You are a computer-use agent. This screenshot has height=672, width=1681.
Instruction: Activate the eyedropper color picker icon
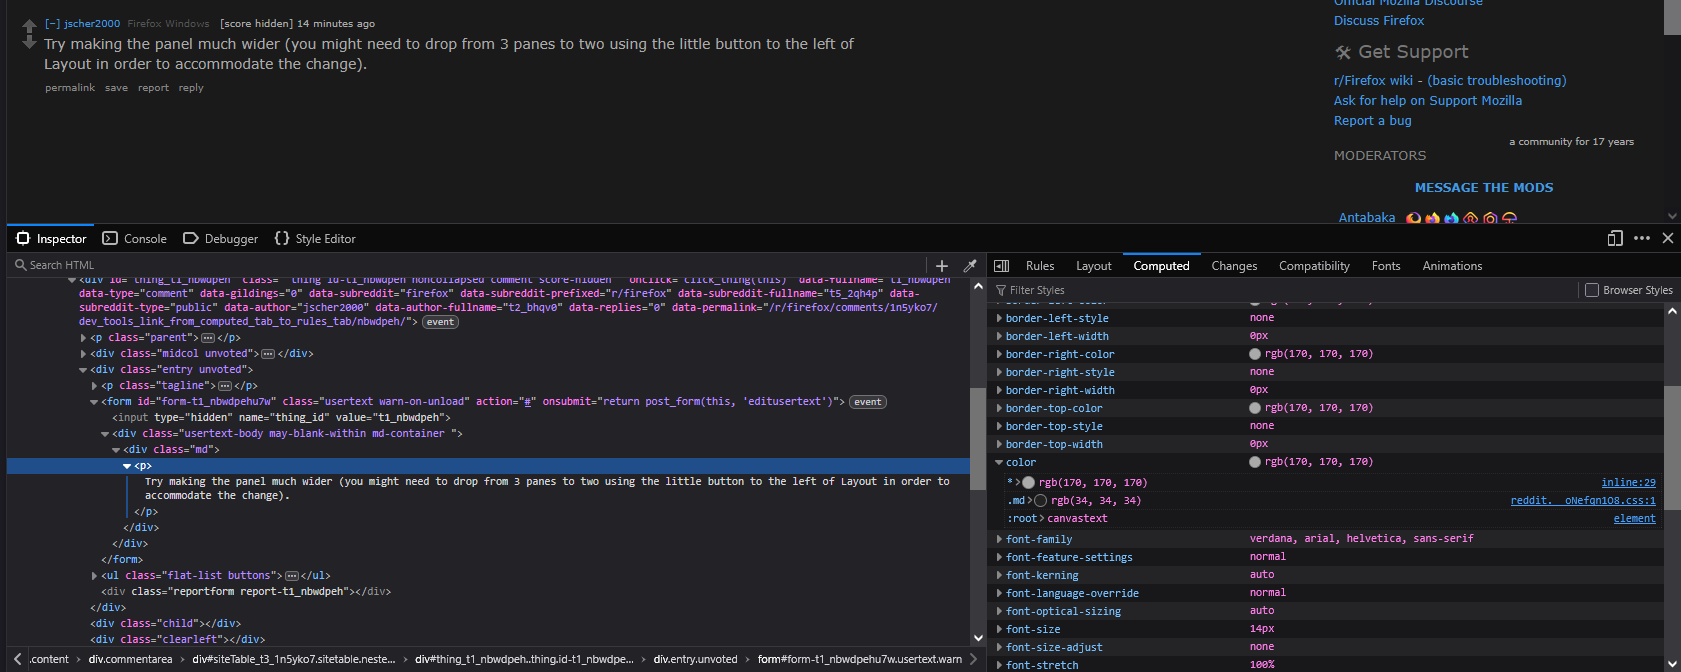point(969,266)
